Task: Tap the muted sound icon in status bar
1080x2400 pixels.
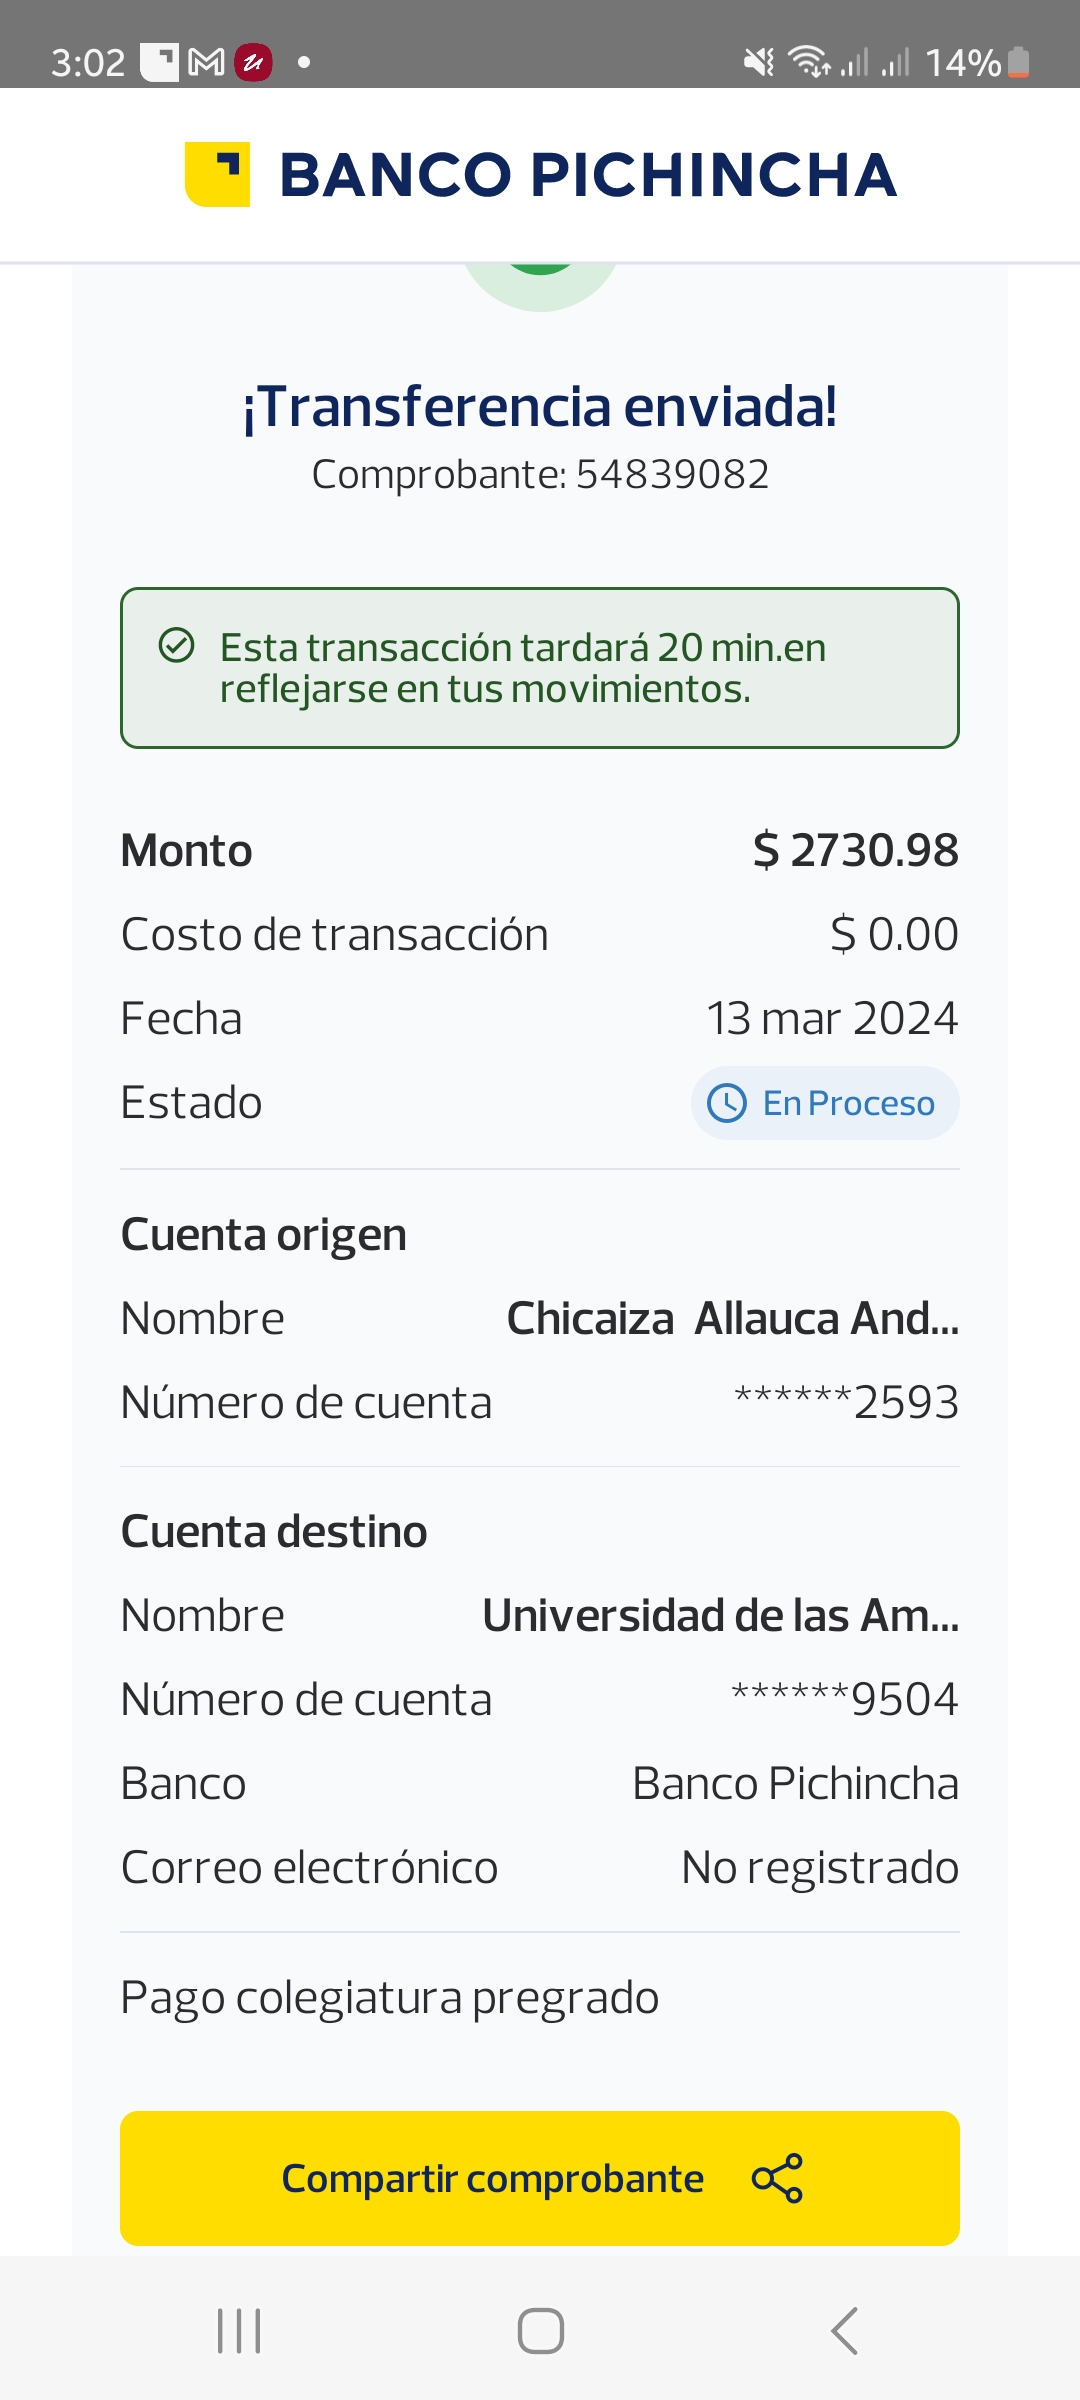Action: [x=759, y=63]
